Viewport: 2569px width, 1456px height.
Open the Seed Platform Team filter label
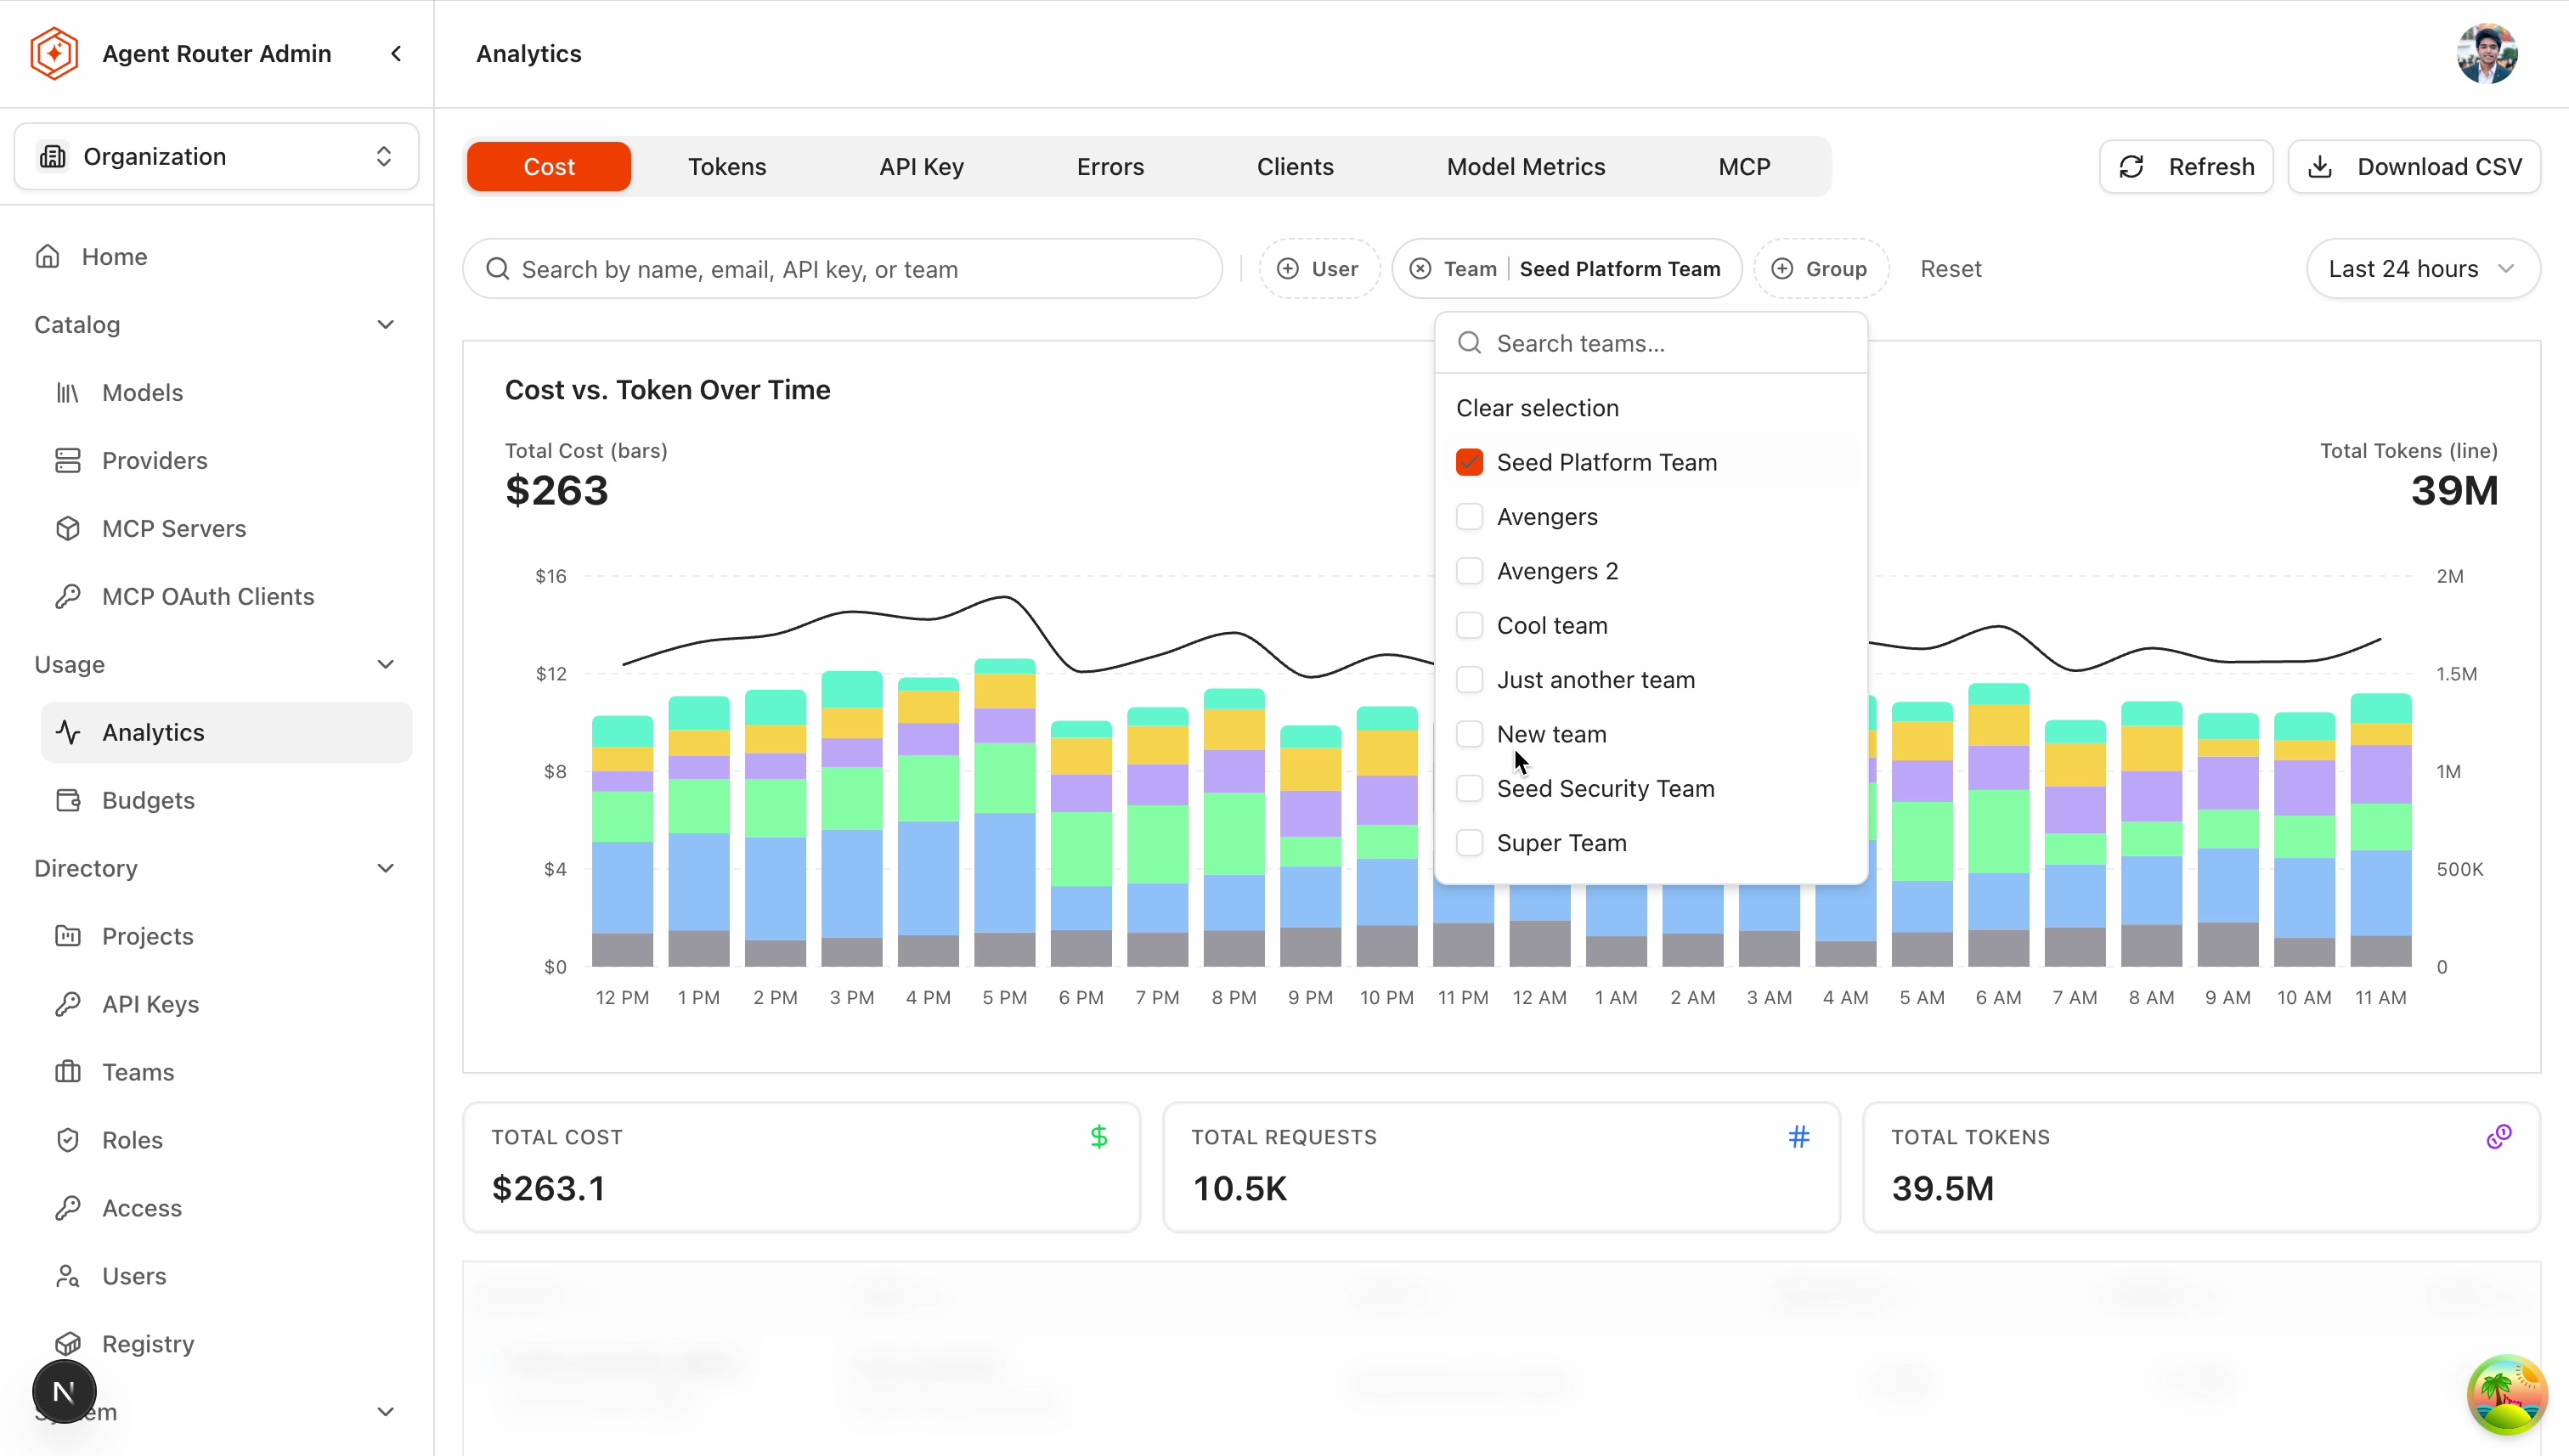pos(1620,269)
